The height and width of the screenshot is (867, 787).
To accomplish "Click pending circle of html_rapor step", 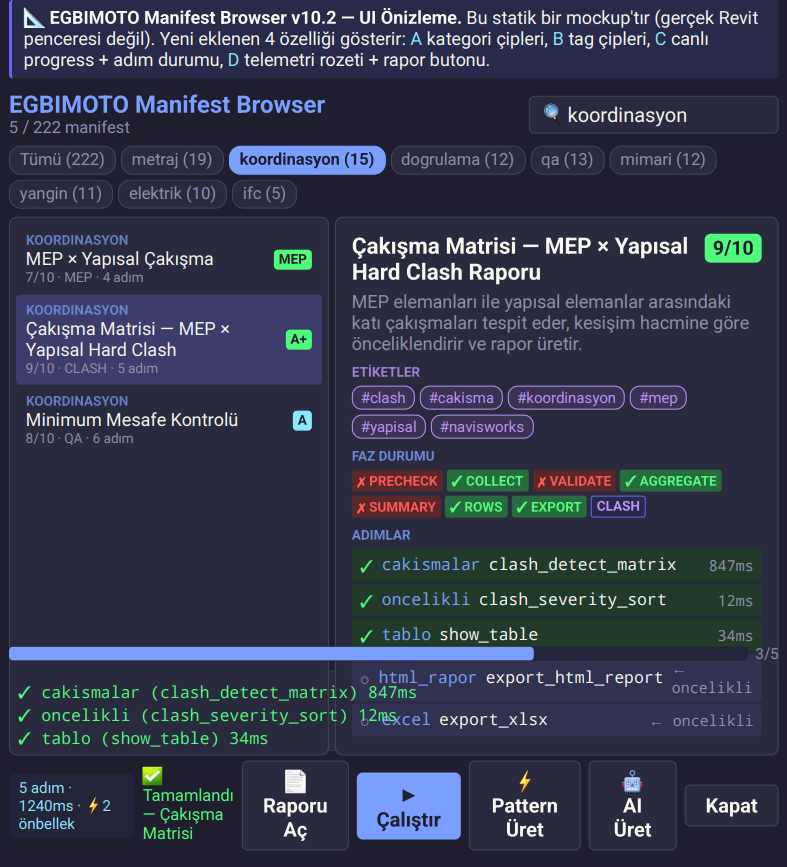I will tap(364, 680).
